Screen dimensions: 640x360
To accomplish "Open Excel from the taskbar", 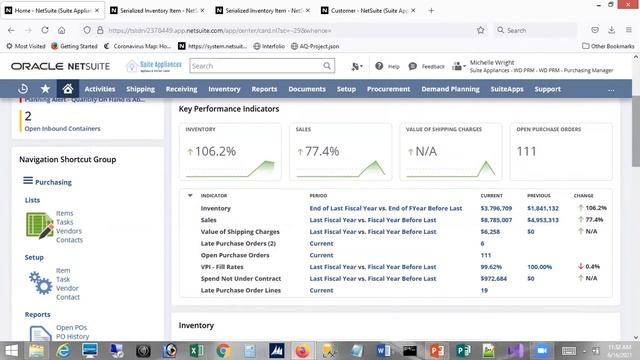I will tap(197, 351).
